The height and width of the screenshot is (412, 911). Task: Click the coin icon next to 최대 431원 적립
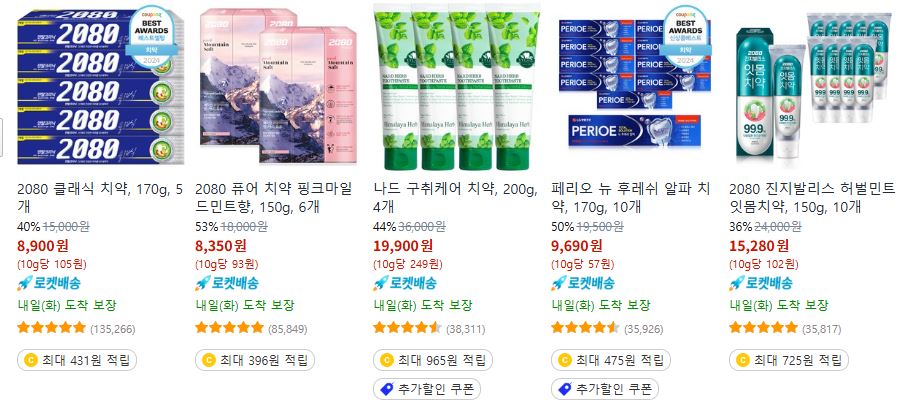tap(30, 360)
